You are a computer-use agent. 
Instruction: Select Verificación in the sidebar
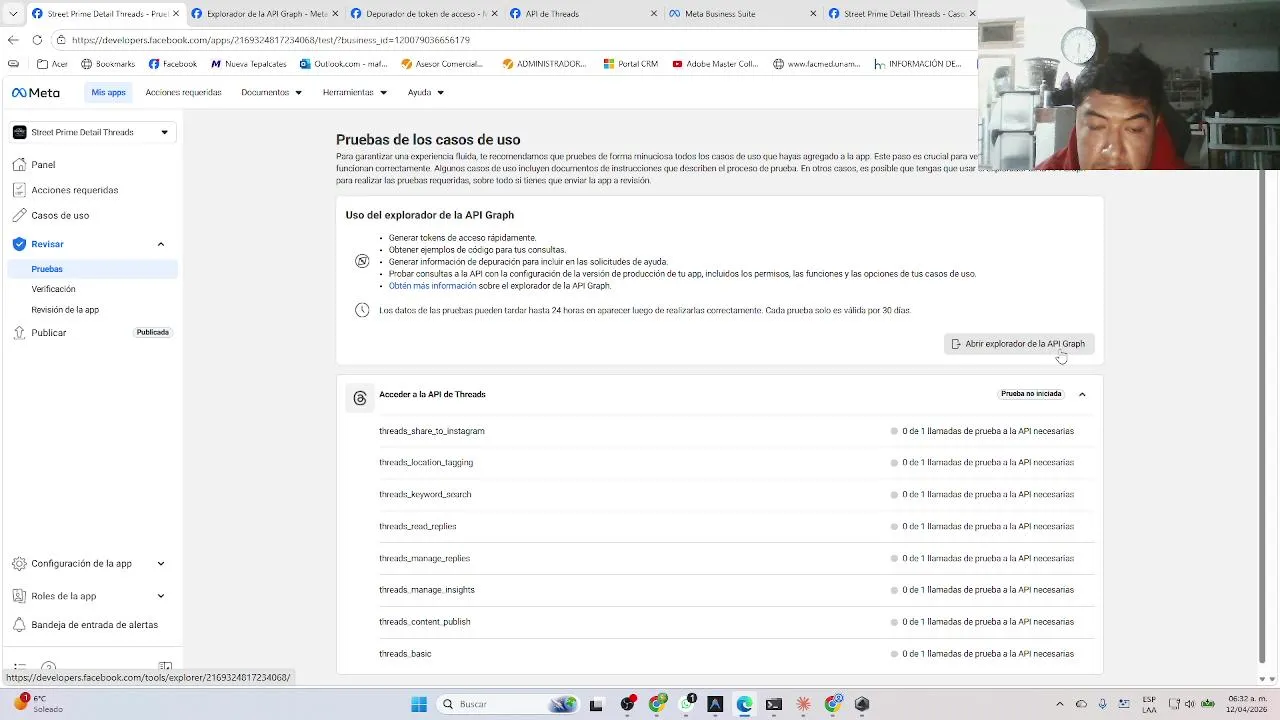click(53, 289)
